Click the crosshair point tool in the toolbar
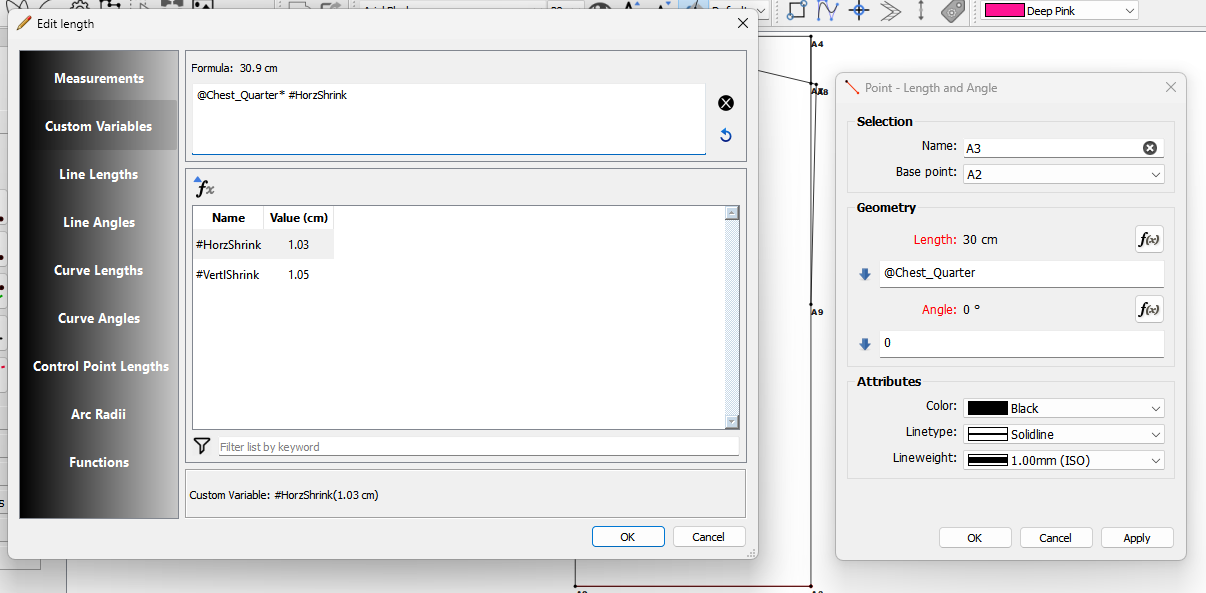Screen dimensions: 1206x593 [858, 11]
